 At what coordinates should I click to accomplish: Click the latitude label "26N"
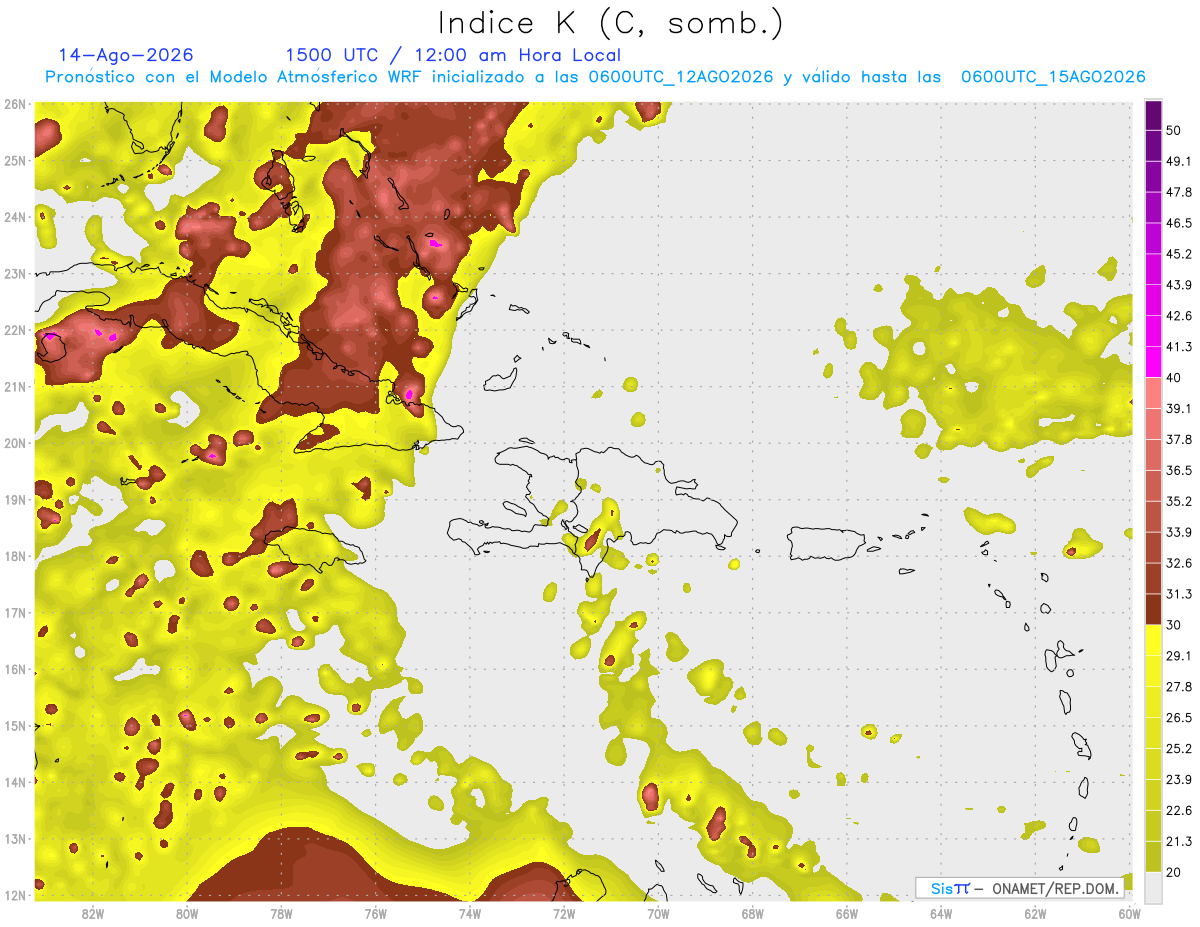(x=15, y=104)
